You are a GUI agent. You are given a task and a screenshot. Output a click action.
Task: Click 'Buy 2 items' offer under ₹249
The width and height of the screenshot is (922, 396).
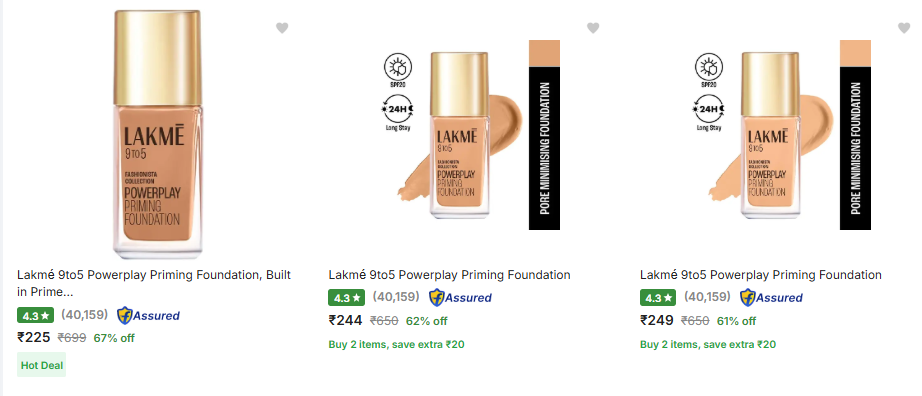[708, 344]
